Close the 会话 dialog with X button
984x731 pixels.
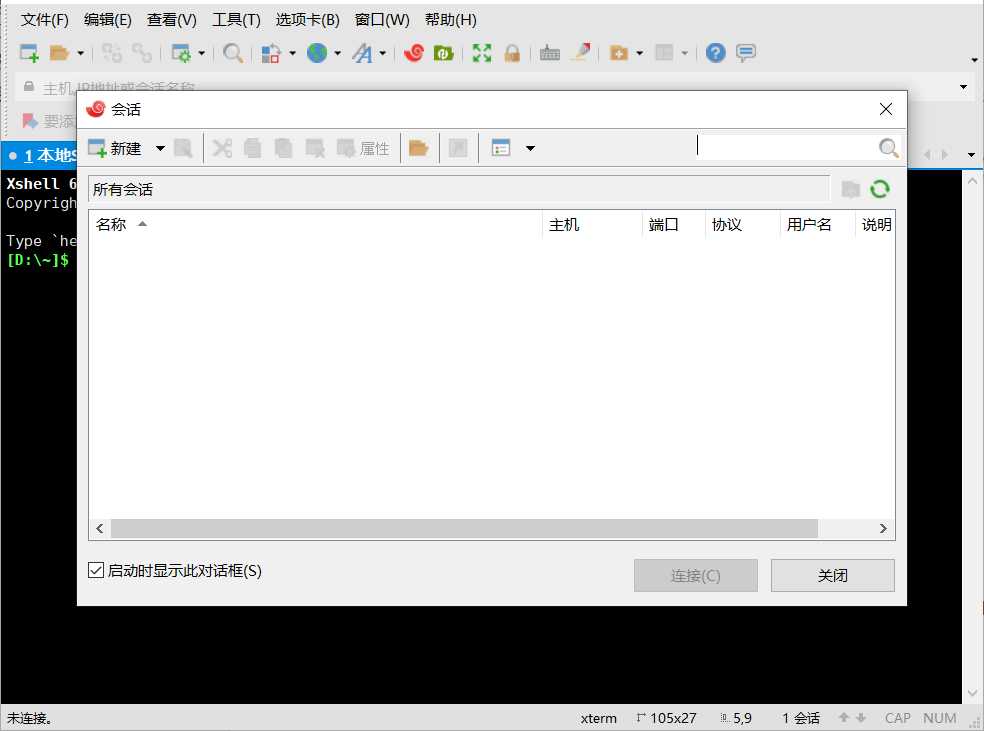click(x=886, y=109)
